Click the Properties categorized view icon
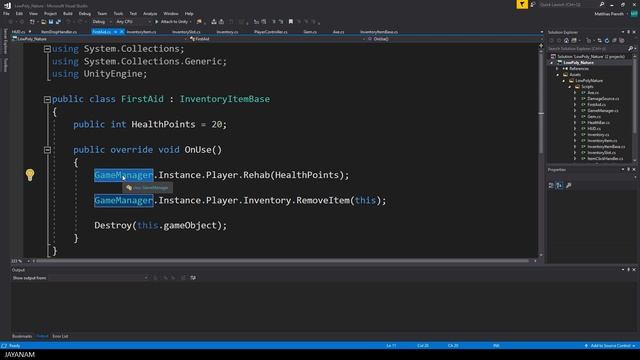This screenshot has height=360, width=640. pos(551,185)
